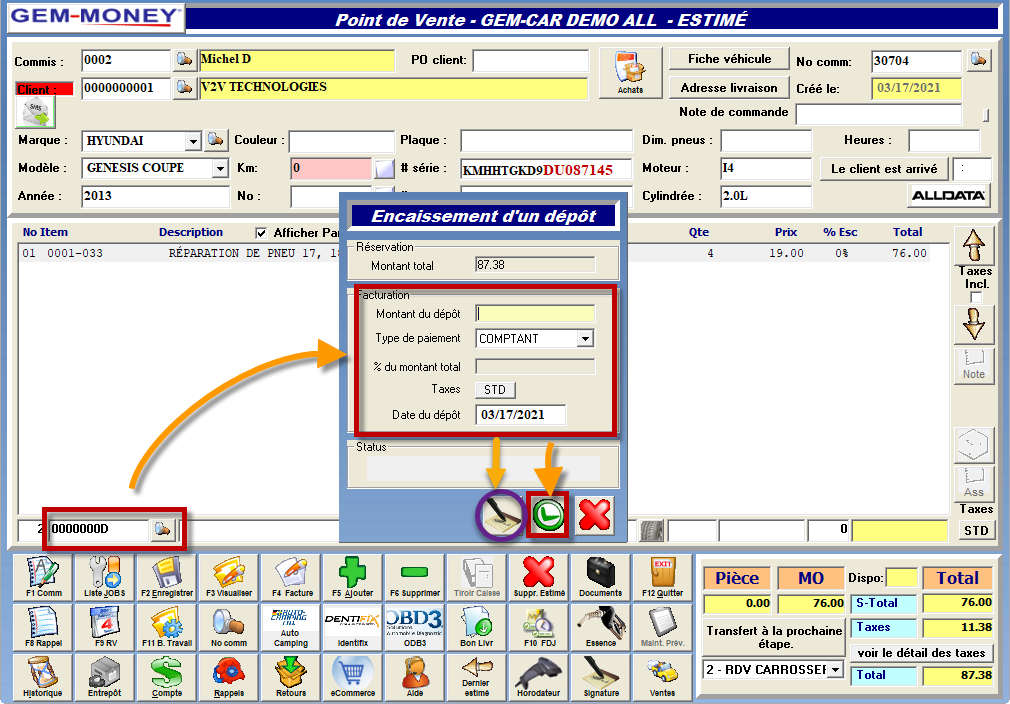1010x704 pixels.
Task: Open the Historique hourglass icon
Action: click(43, 677)
